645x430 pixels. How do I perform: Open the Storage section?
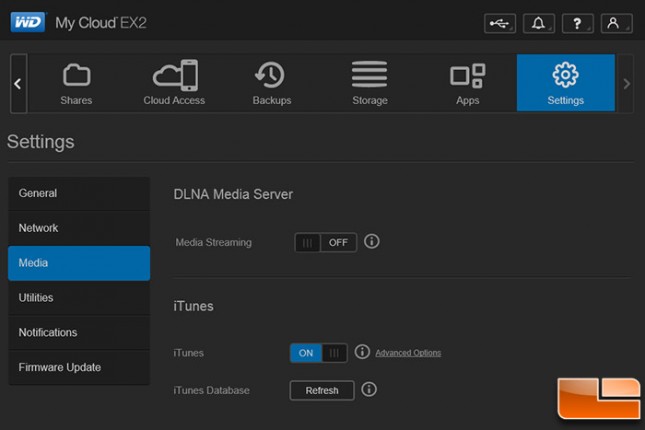[369, 83]
